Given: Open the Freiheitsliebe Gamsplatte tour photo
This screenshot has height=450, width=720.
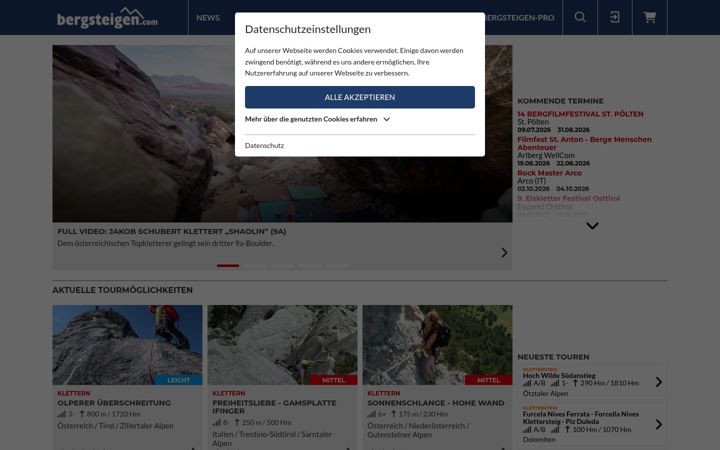Looking at the screenshot, I should (x=282, y=345).
